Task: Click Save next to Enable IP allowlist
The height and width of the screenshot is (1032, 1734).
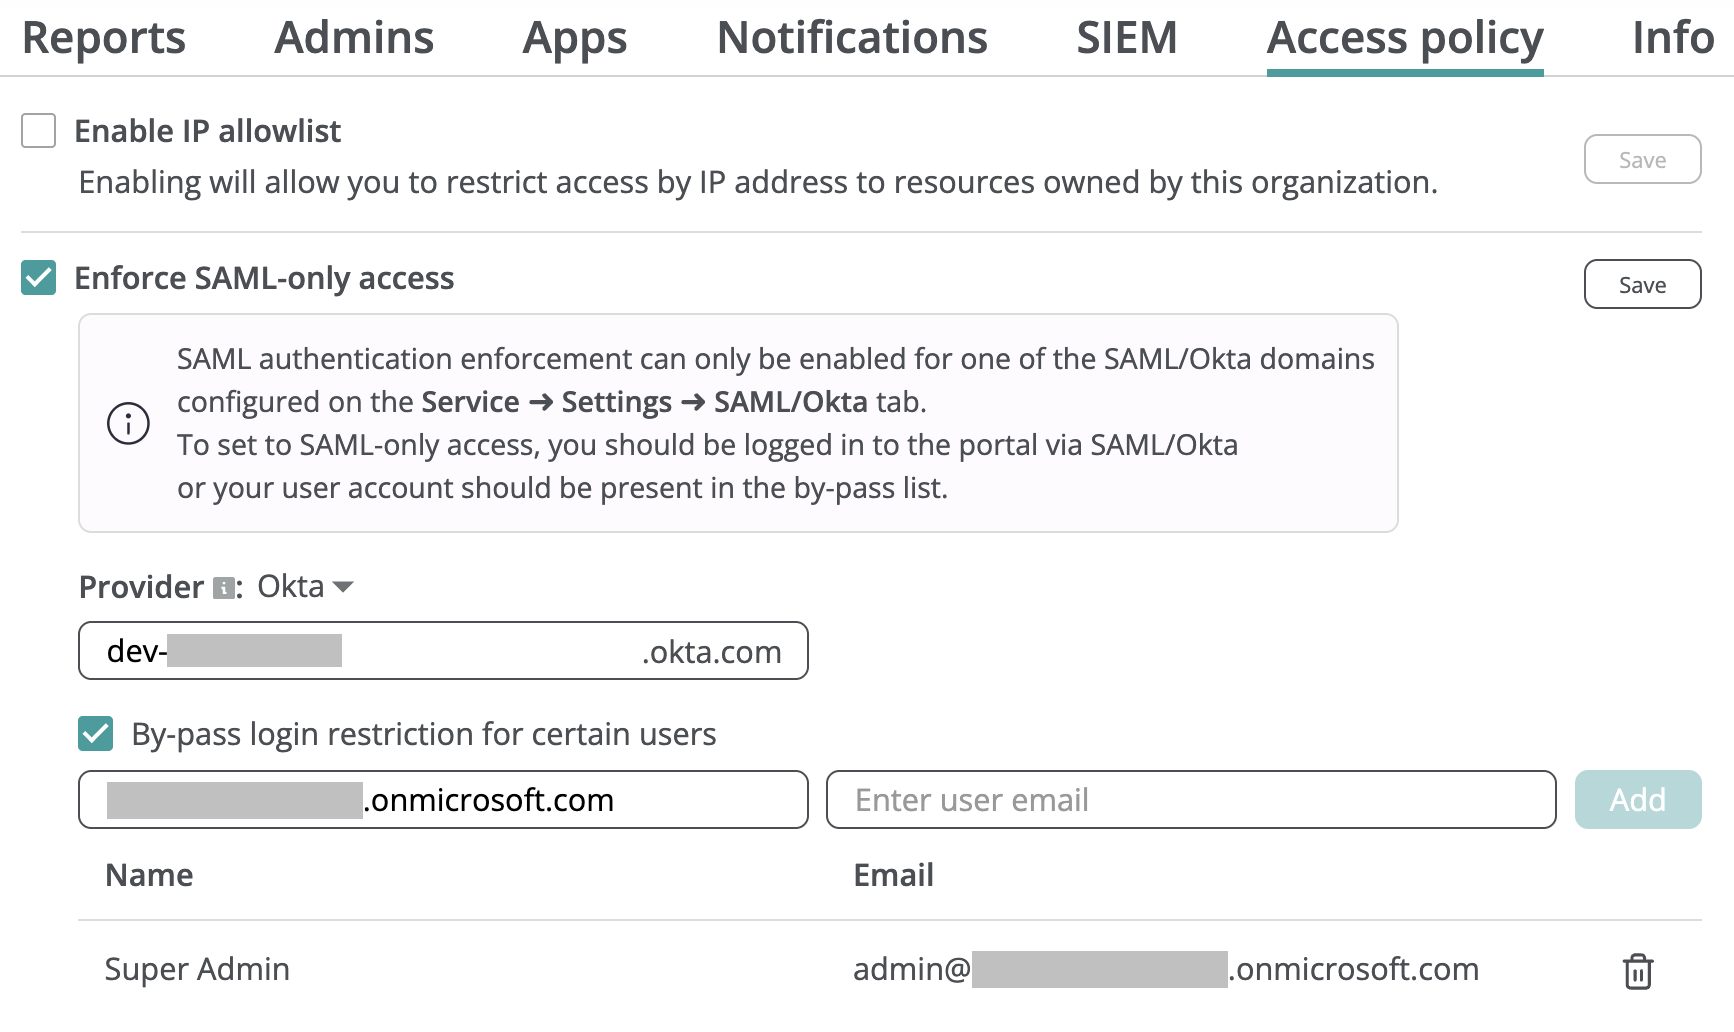Action: pyautogui.click(x=1642, y=159)
